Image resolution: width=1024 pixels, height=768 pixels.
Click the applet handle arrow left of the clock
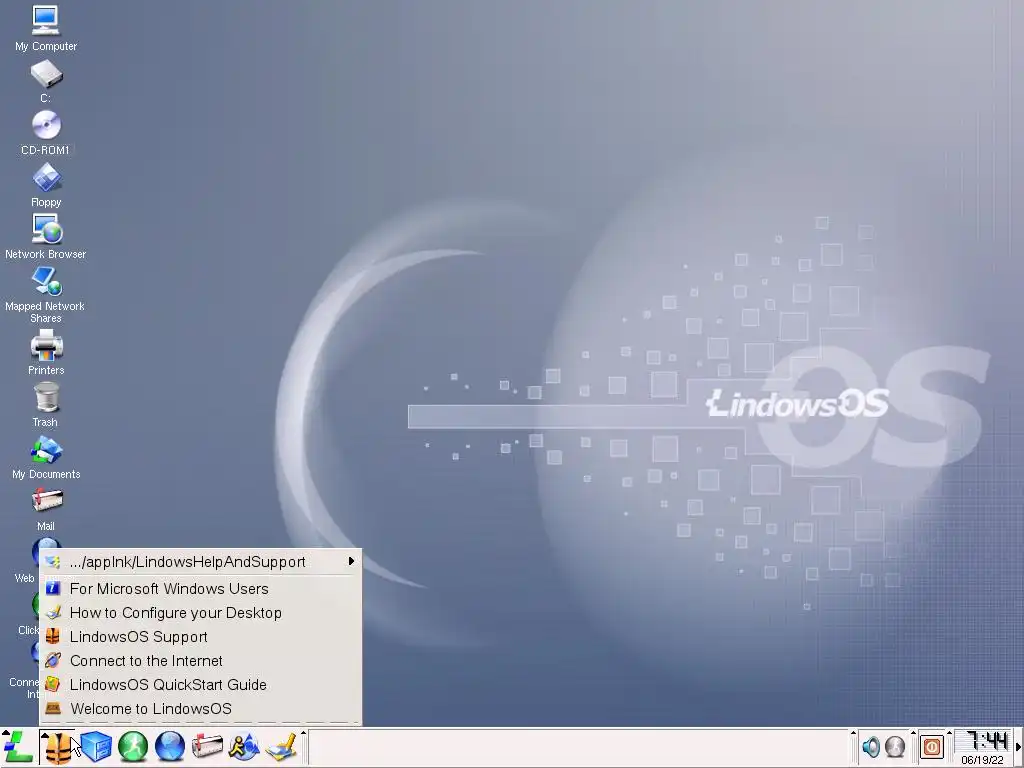[950, 733]
